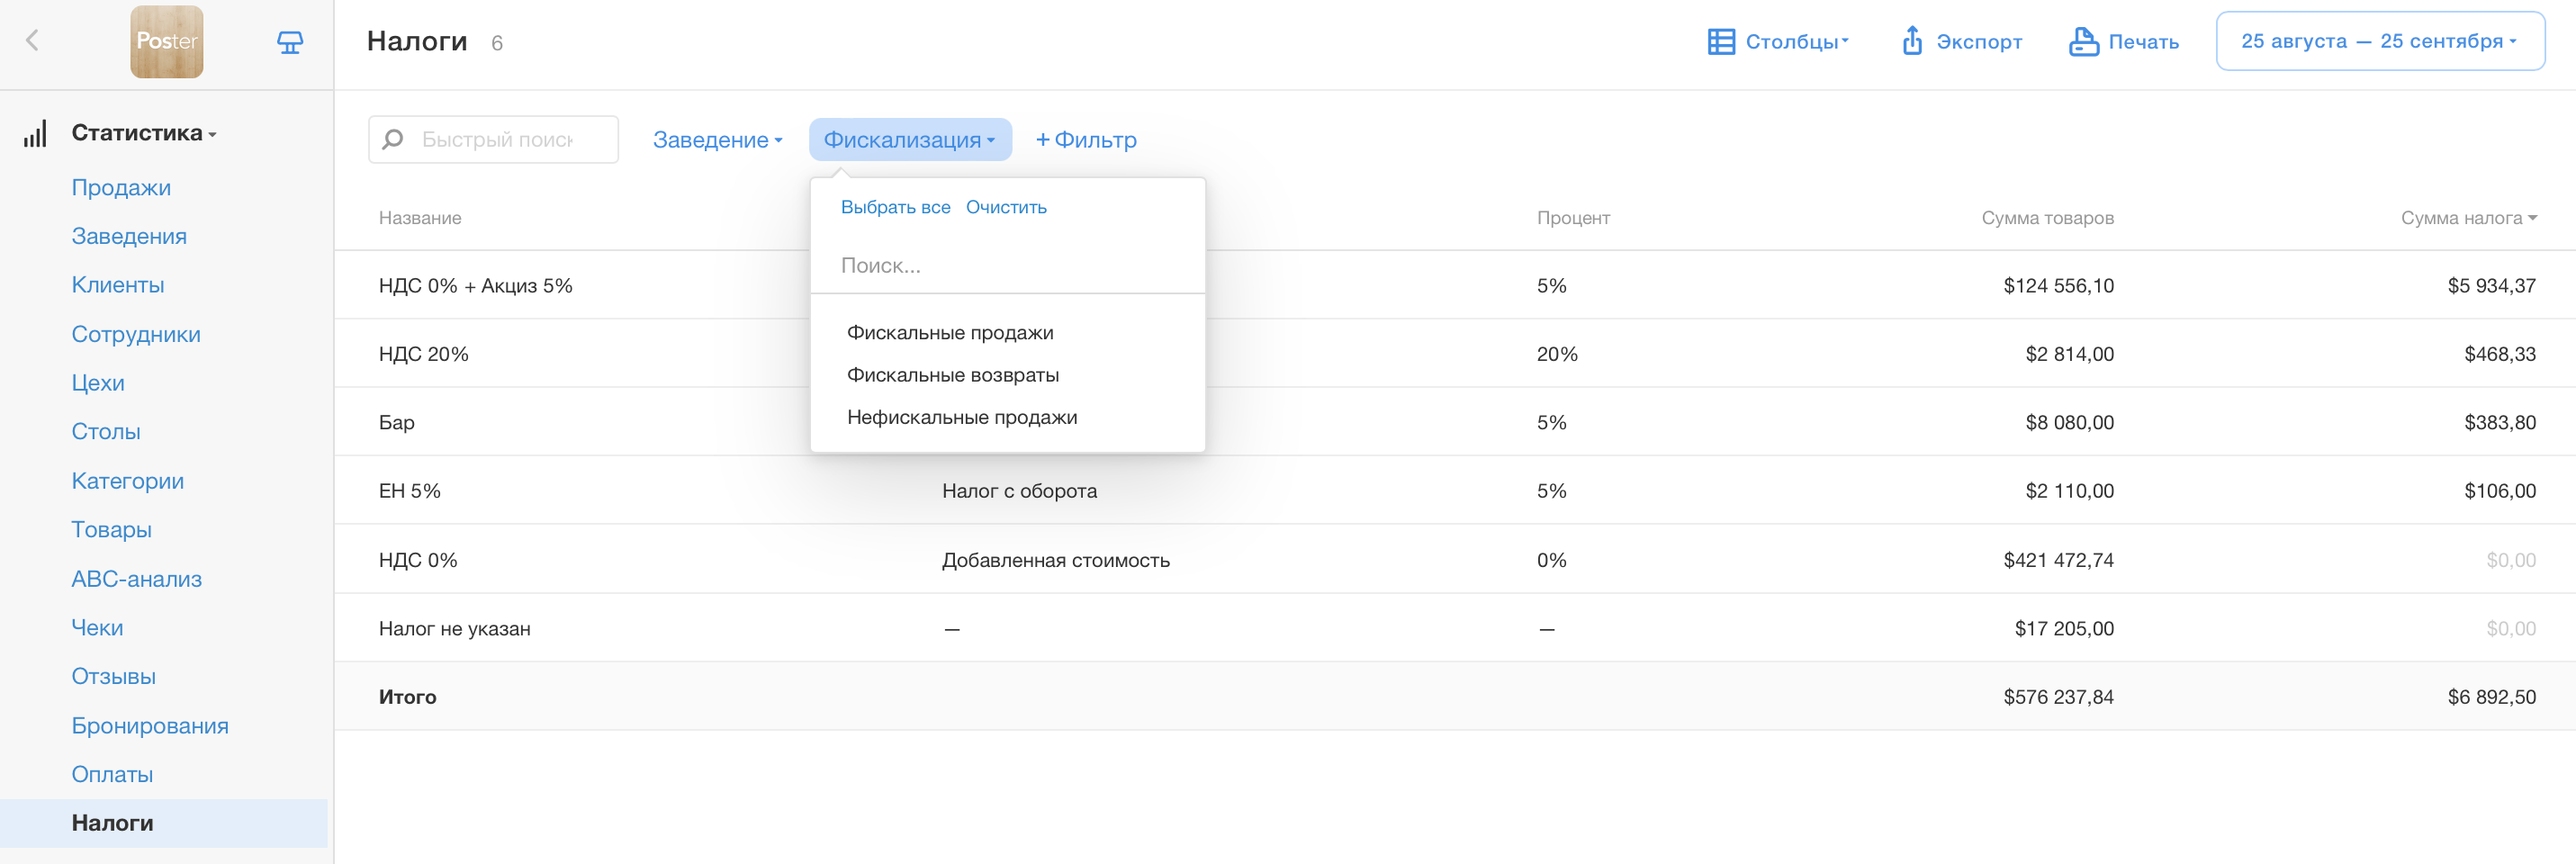Screen dimensions: 2576x864
Task: Select the Фискальные продажи option
Action: [x=949, y=333]
